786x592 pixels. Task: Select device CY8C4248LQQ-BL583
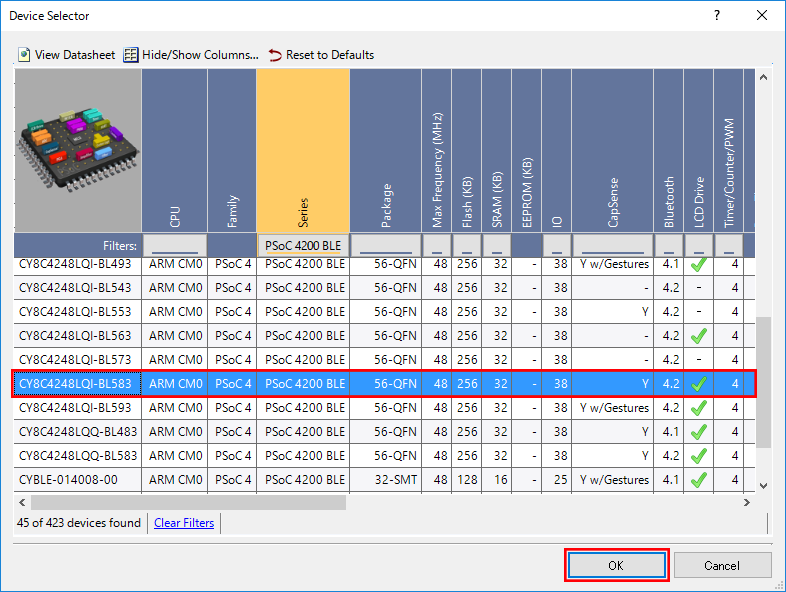[x=384, y=456]
